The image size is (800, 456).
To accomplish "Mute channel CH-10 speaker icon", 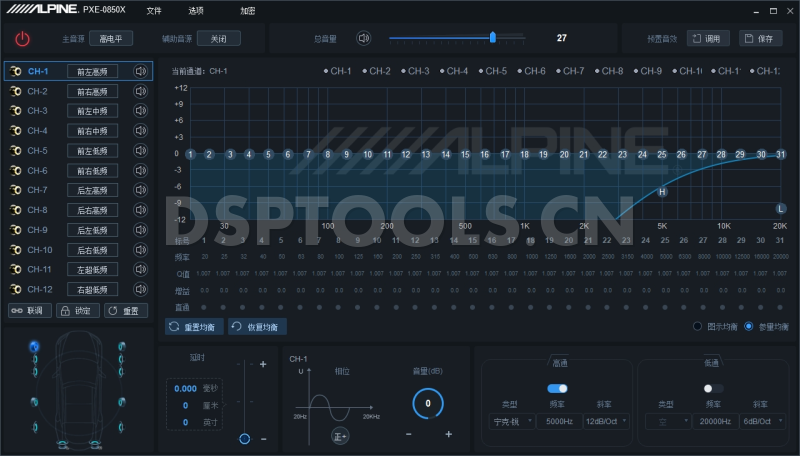I will pyautogui.click(x=140, y=249).
